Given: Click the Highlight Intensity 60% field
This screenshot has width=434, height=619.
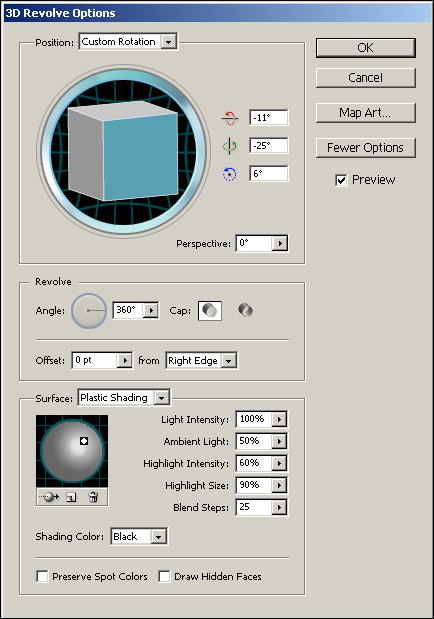Looking at the screenshot, I should [x=254, y=463].
